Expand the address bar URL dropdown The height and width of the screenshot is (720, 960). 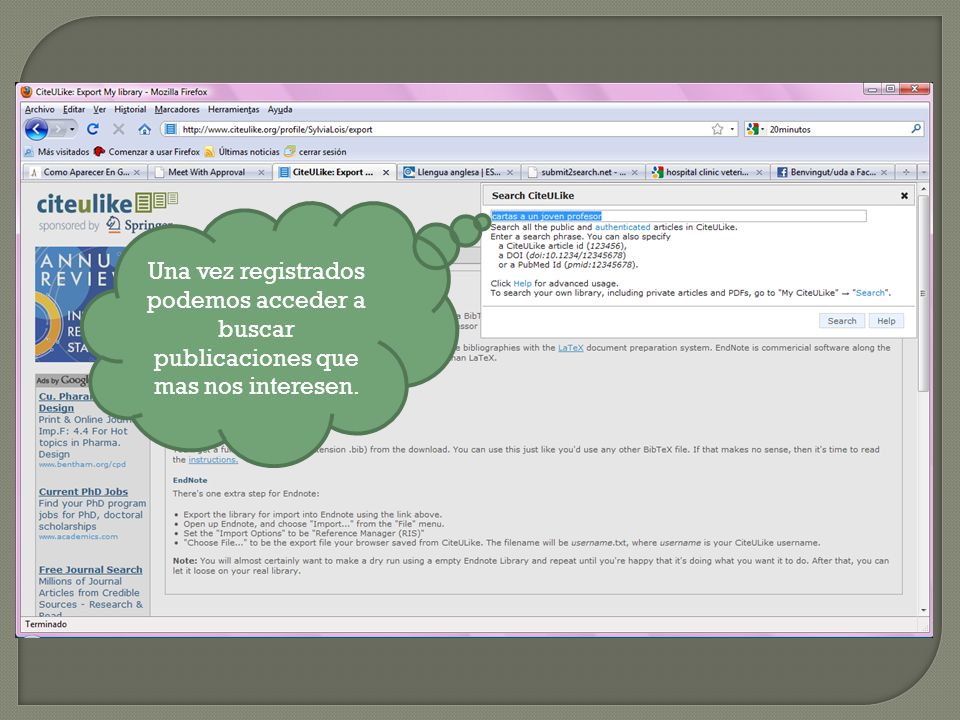point(732,129)
